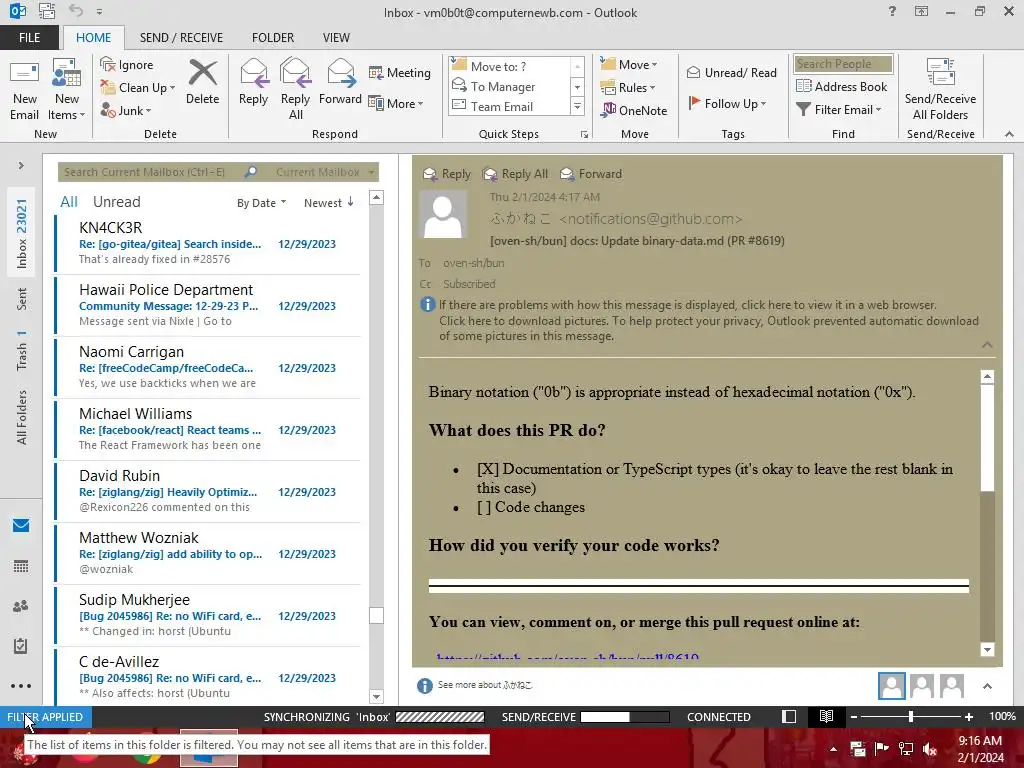Open the Hawaii Police Department email
The height and width of the screenshot is (768, 1024).
208,305
